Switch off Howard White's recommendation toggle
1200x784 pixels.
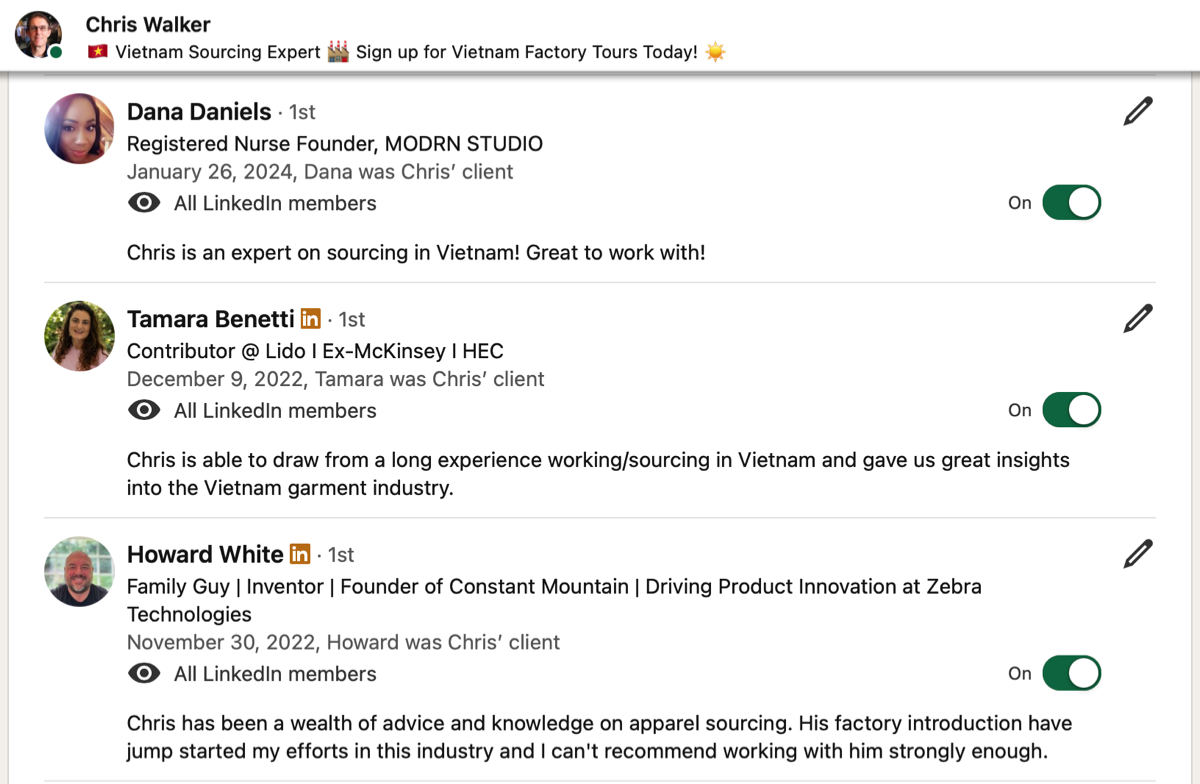pos(1071,674)
